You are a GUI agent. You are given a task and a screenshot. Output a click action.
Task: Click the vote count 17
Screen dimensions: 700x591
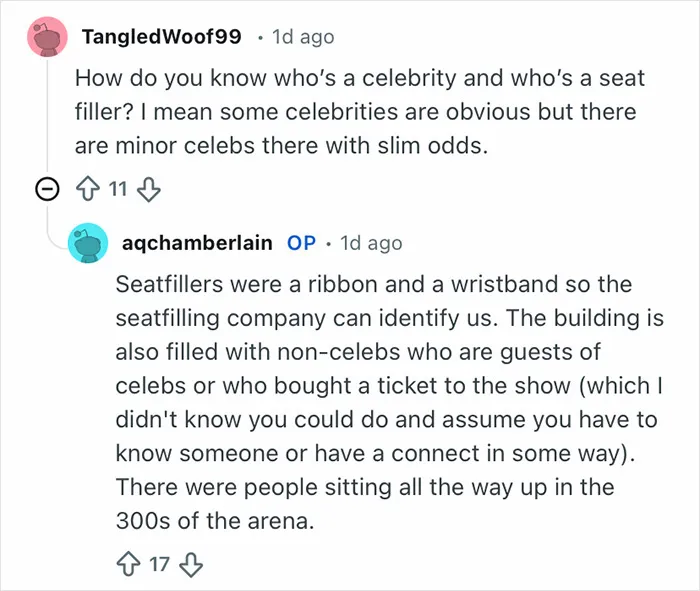coord(159,564)
